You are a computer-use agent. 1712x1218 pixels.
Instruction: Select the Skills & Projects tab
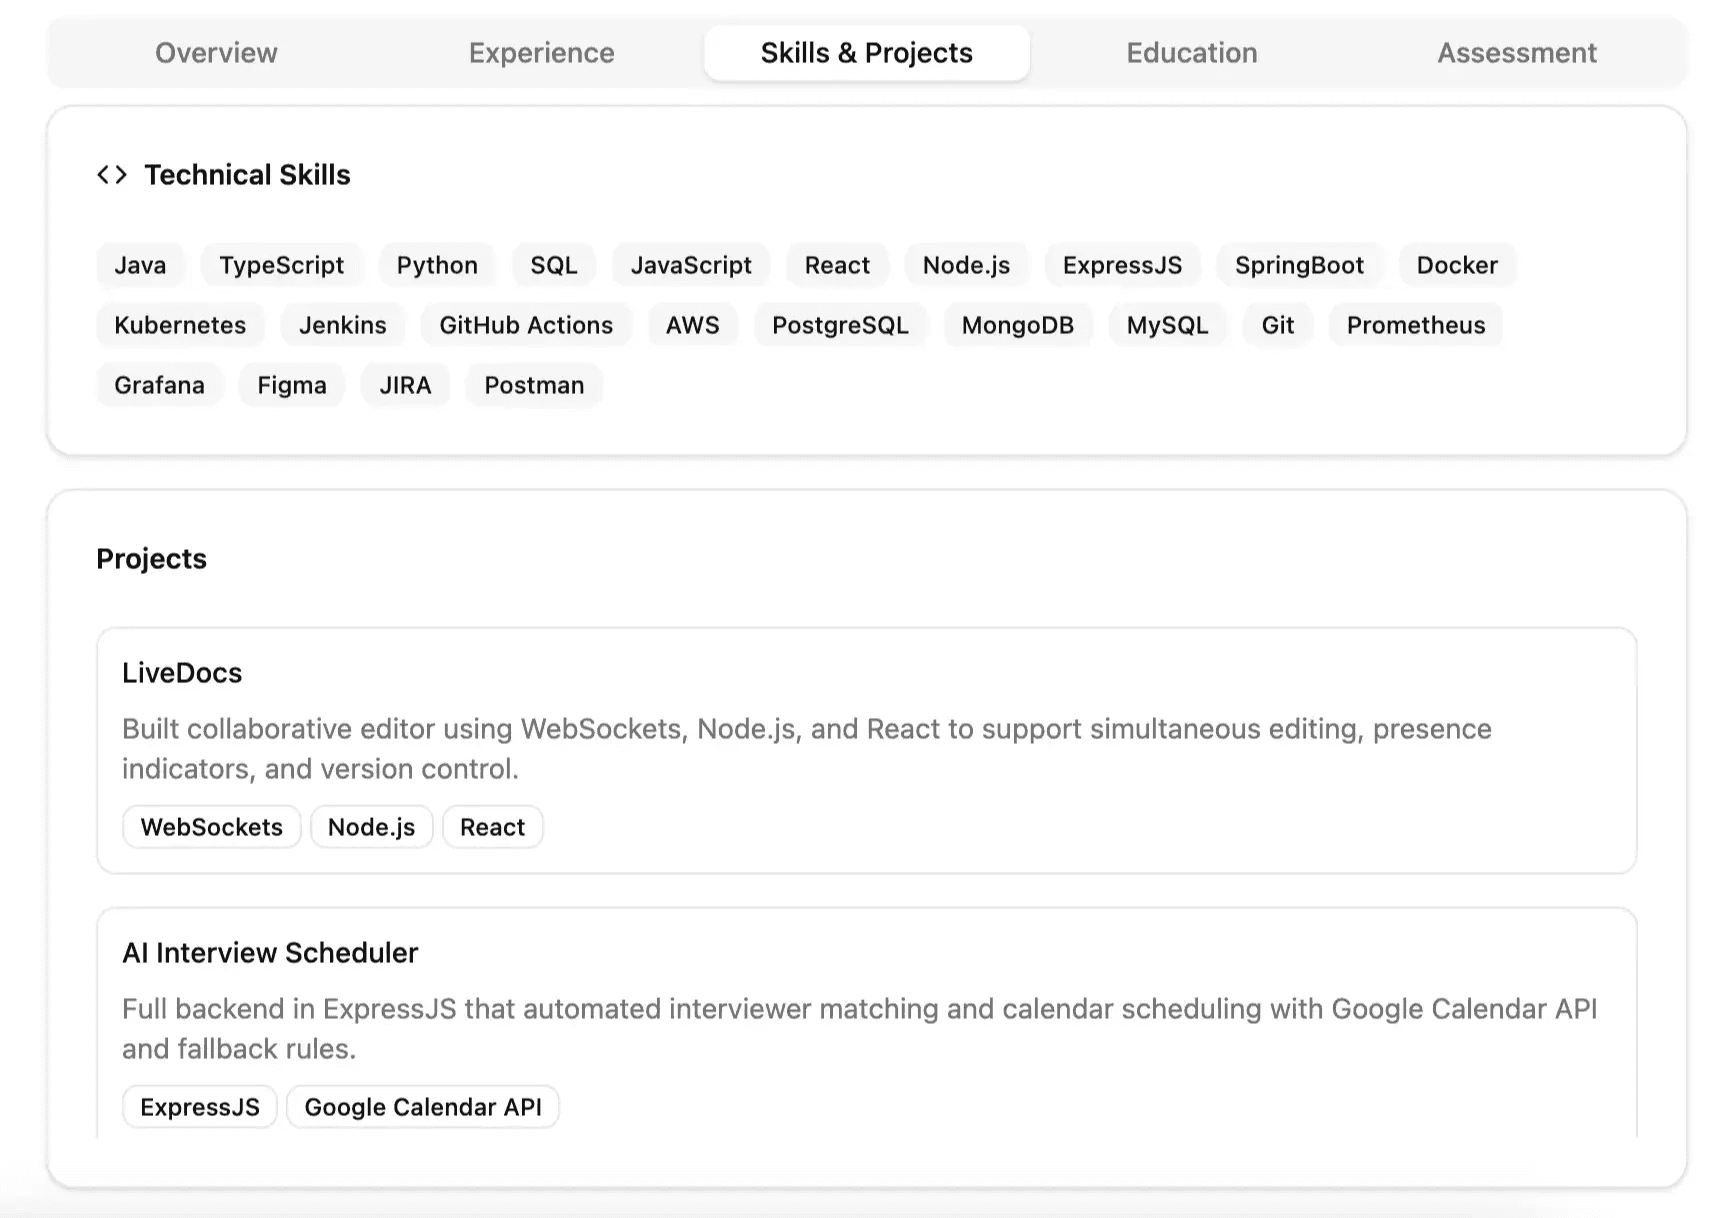coord(866,53)
